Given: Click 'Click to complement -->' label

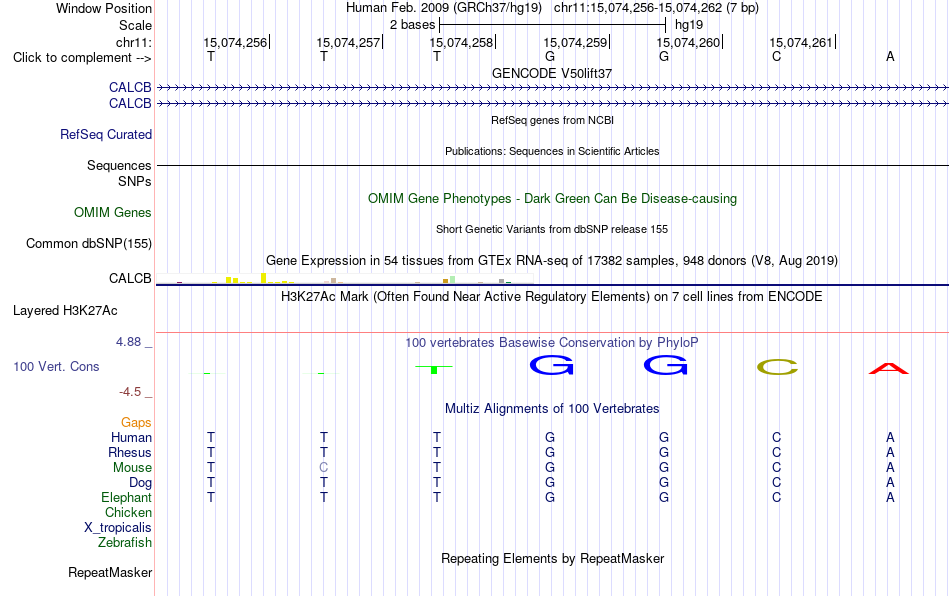Looking at the screenshot, I should (82, 58).
